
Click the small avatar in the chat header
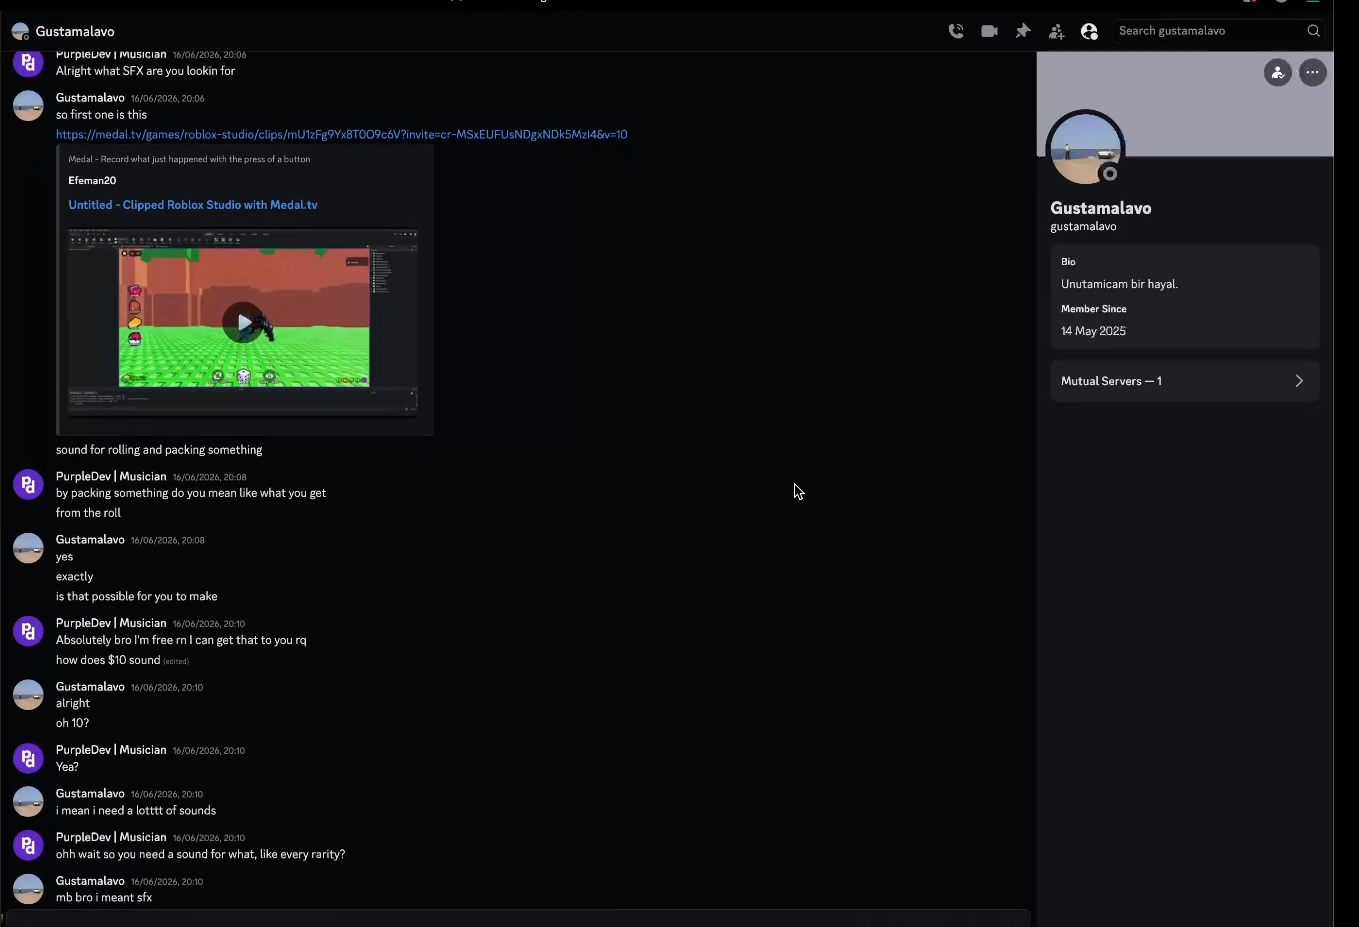(x=20, y=31)
